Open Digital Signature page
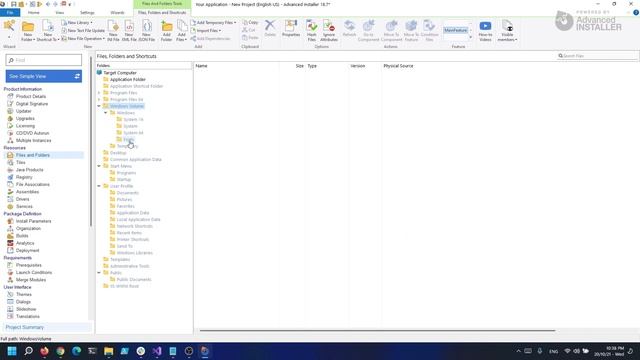The image size is (640, 360). [x=31, y=104]
